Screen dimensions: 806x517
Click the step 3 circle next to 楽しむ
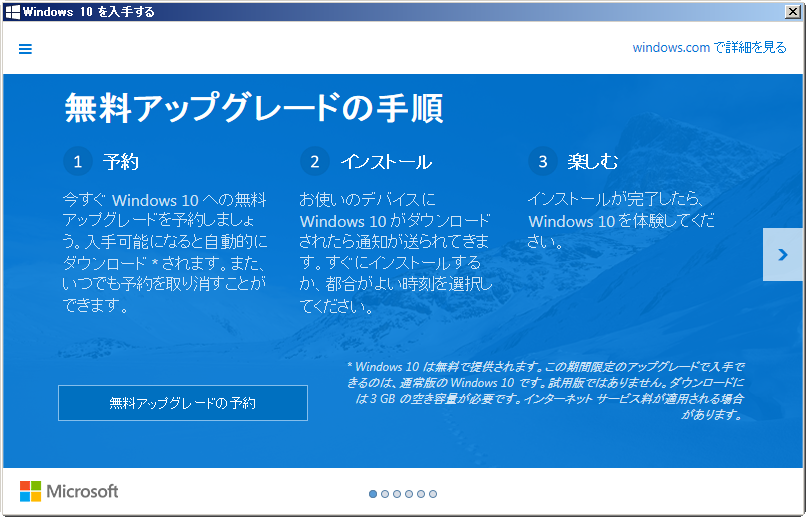[543, 161]
